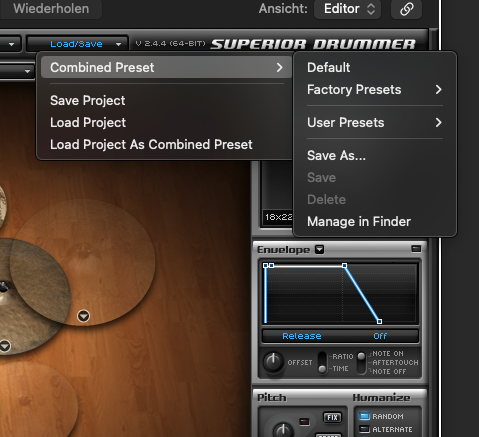This screenshot has width=479, height=437.
Task: Flip the Ratio/Time switch
Action: point(322,362)
